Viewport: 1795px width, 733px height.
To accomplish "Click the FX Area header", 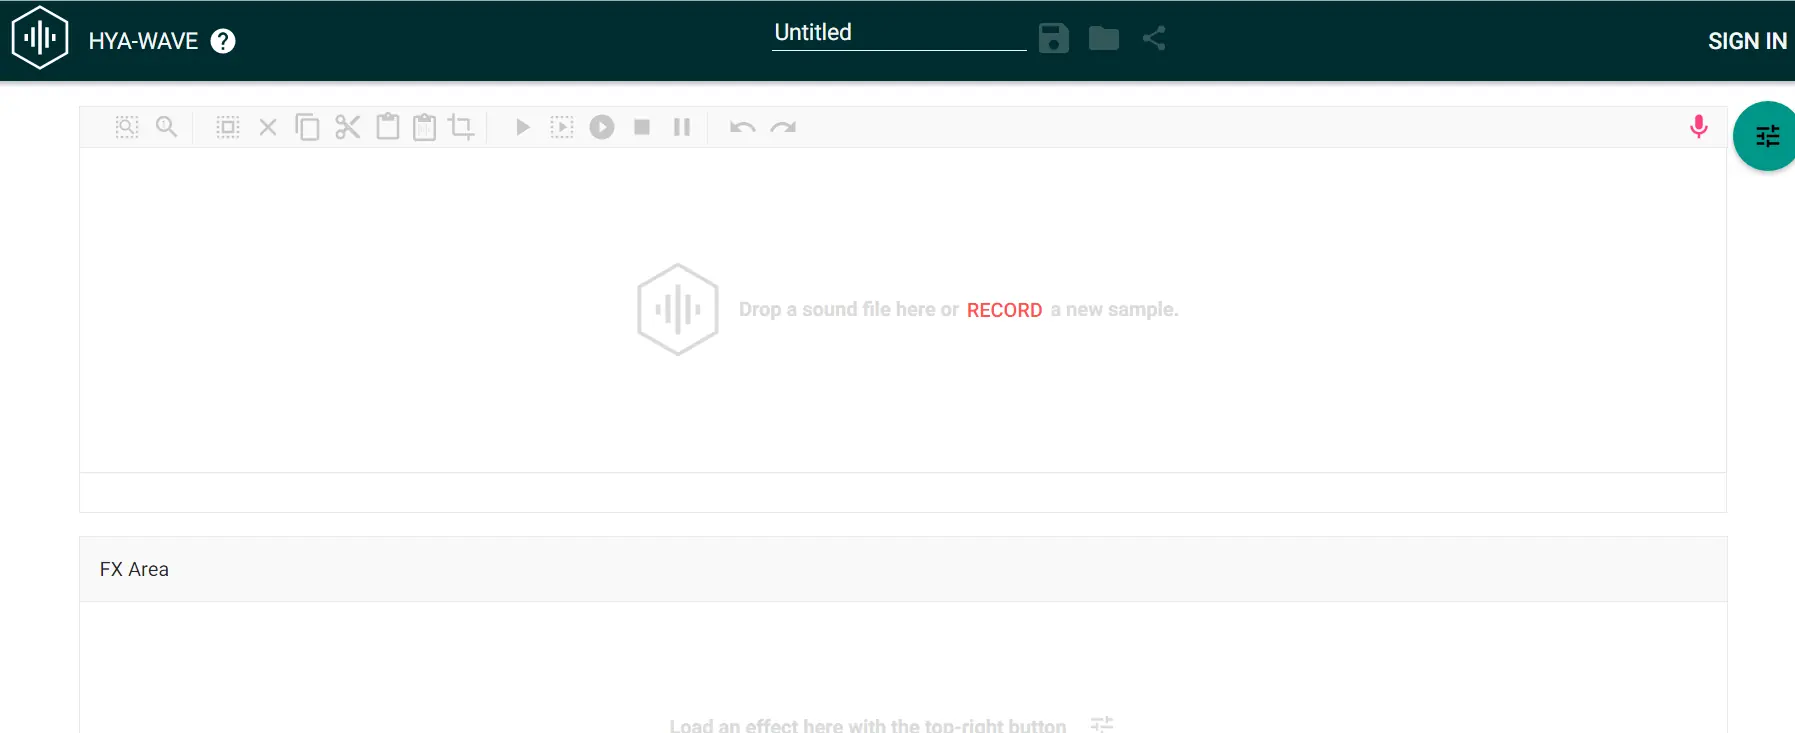I will pyautogui.click(x=903, y=569).
